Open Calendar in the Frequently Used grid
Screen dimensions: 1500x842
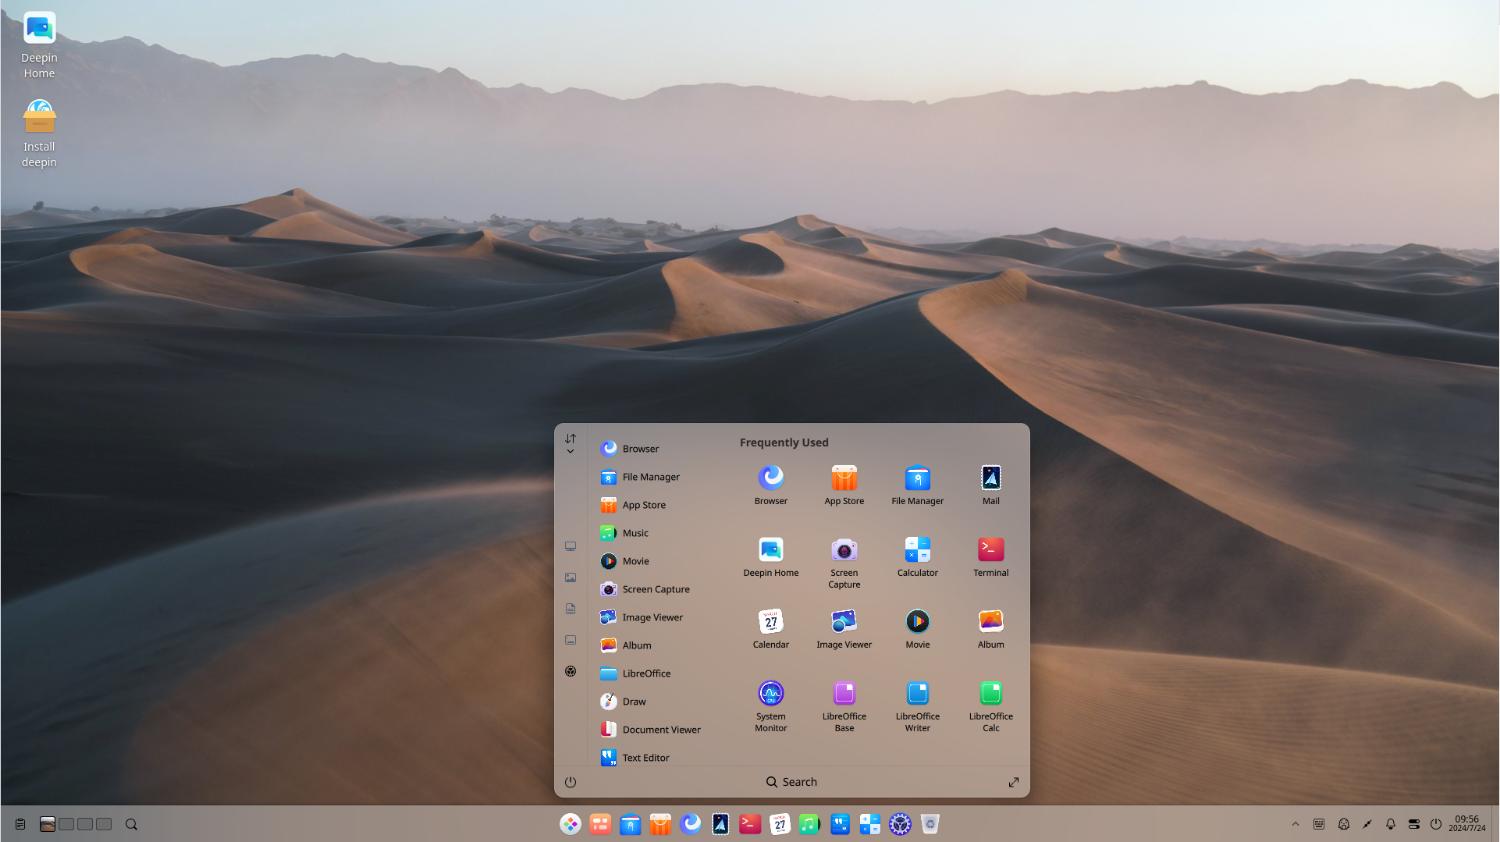pos(770,629)
